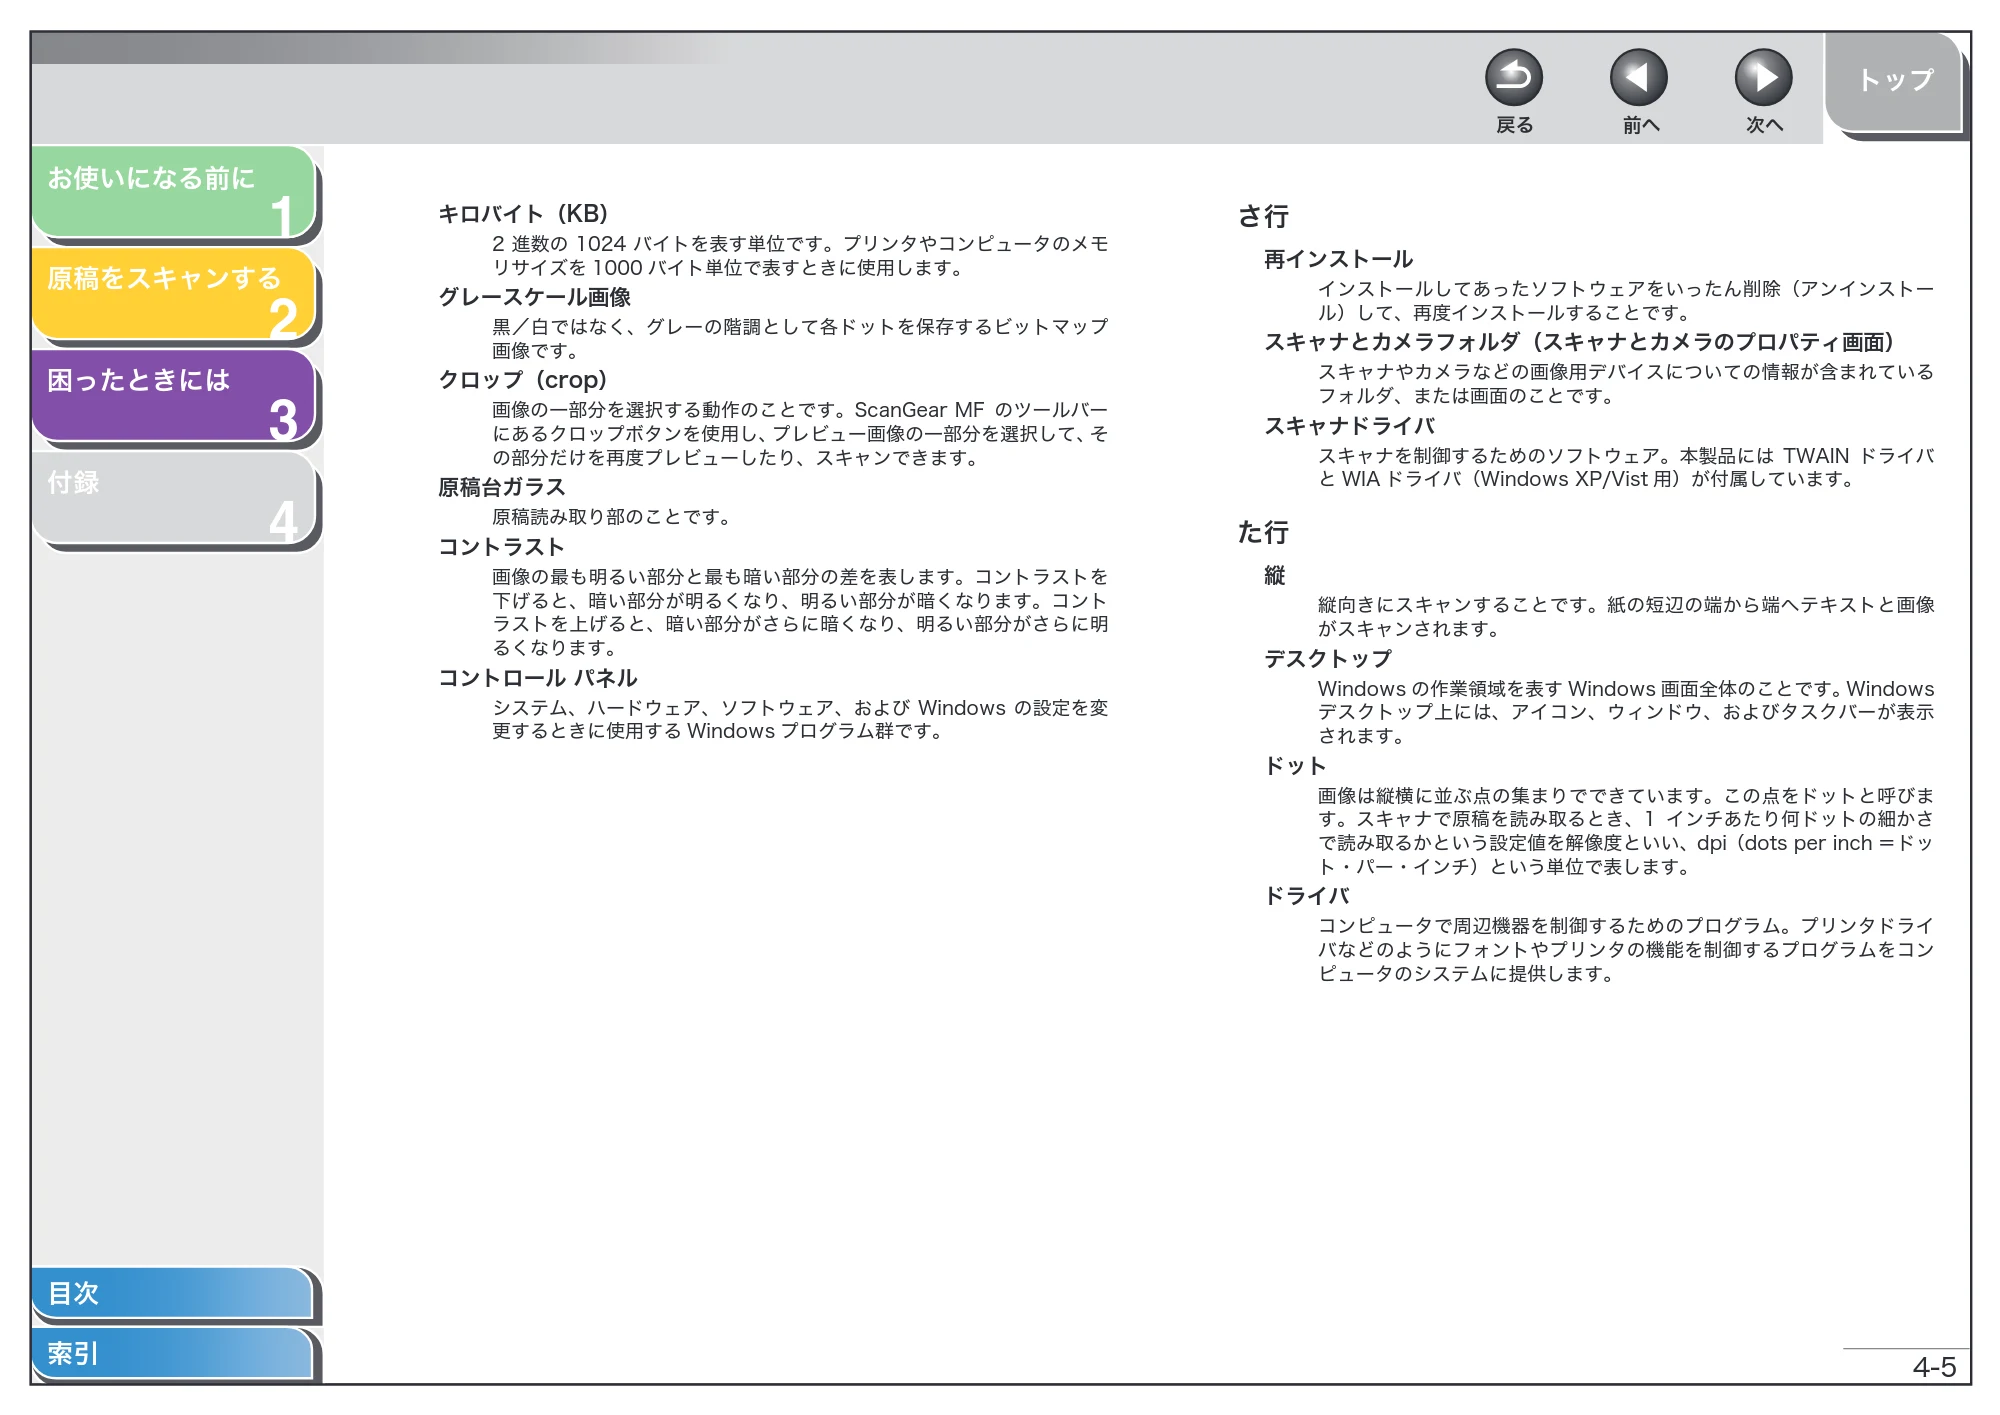Click the スキャナとカメラフォルダ term heading

click(x=1580, y=343)
